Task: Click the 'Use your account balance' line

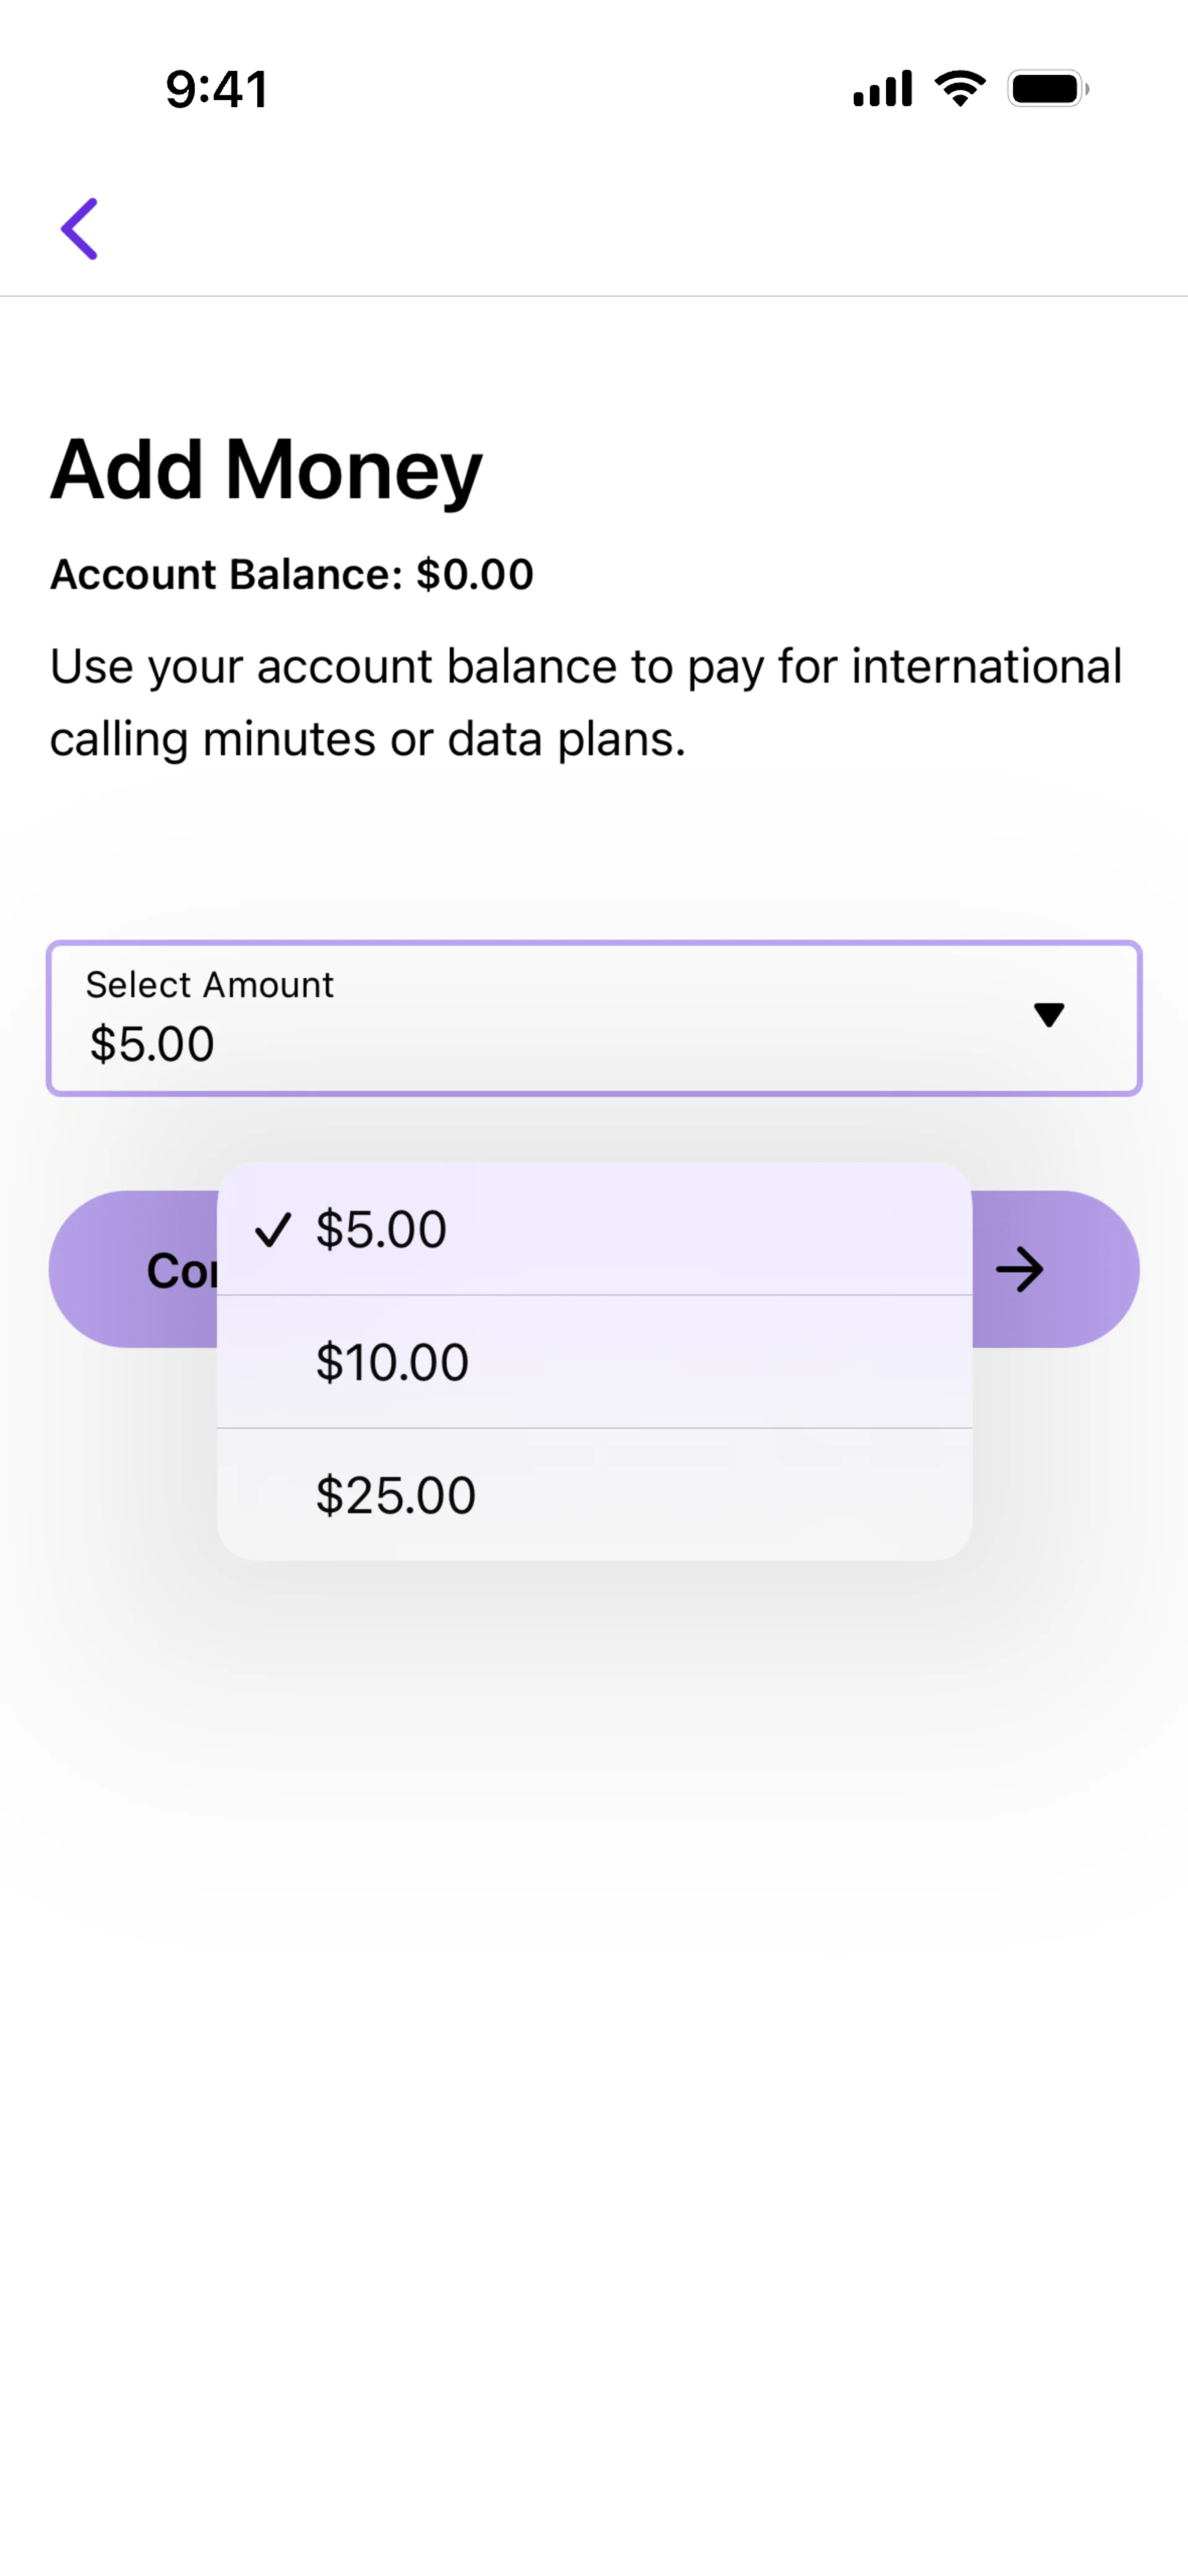Action: [x=586, y=667]
